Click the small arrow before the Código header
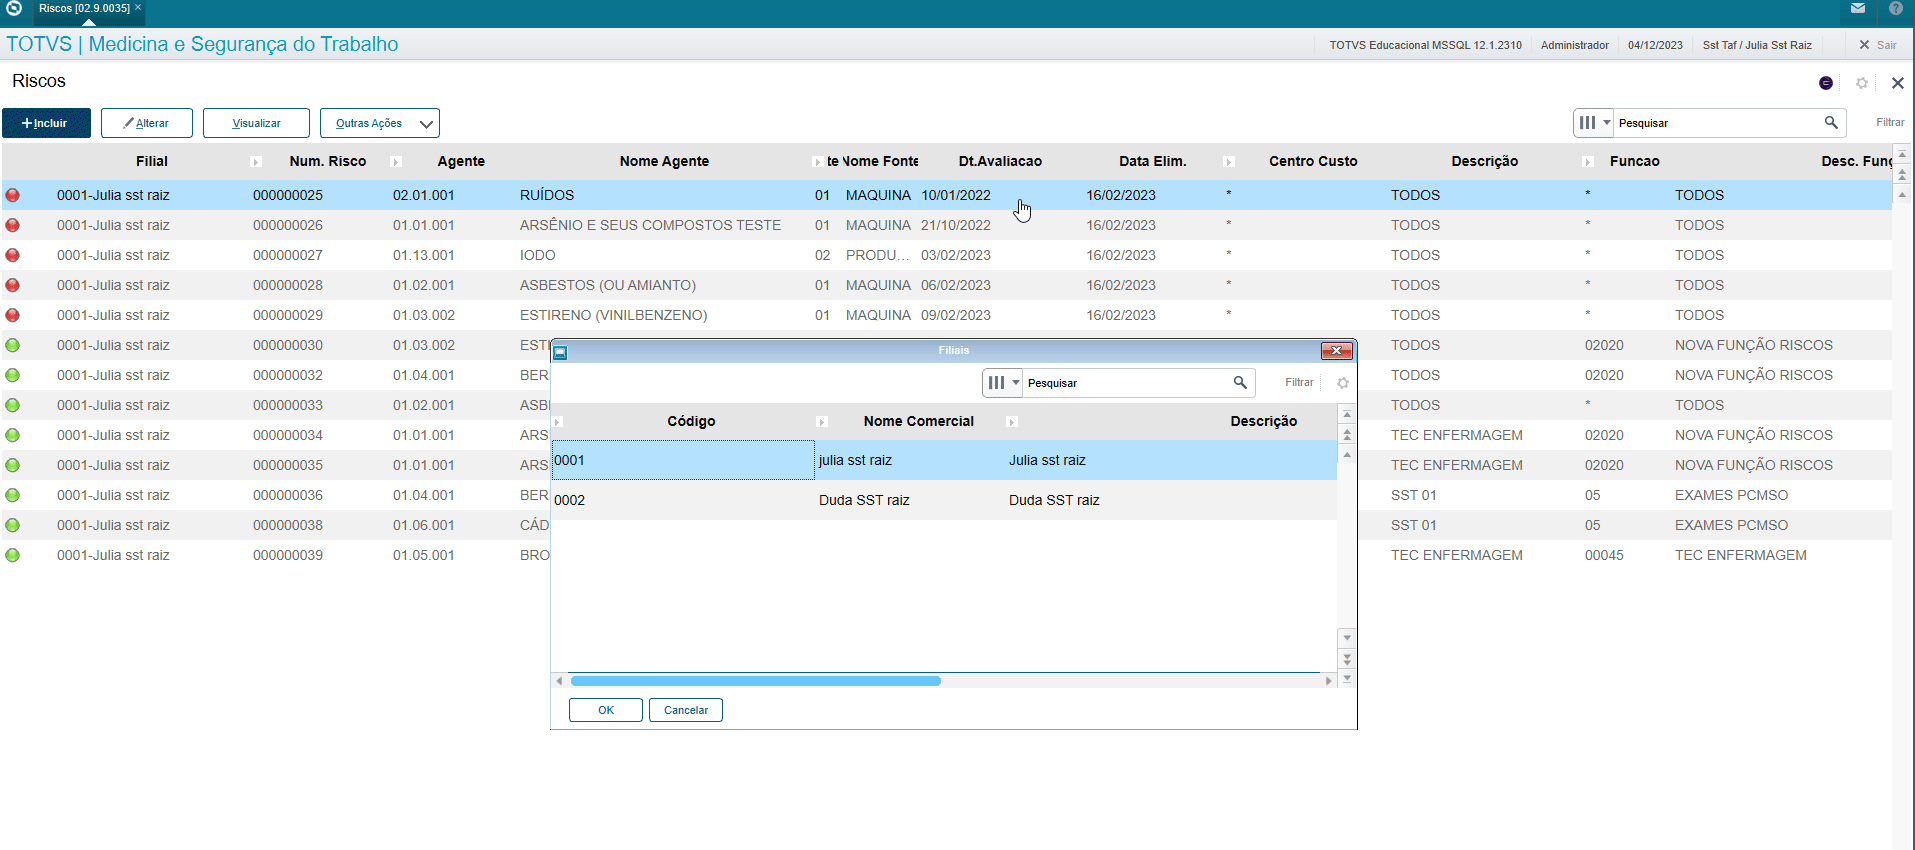This screenshot has width=1915, height=850. (558, 422)
